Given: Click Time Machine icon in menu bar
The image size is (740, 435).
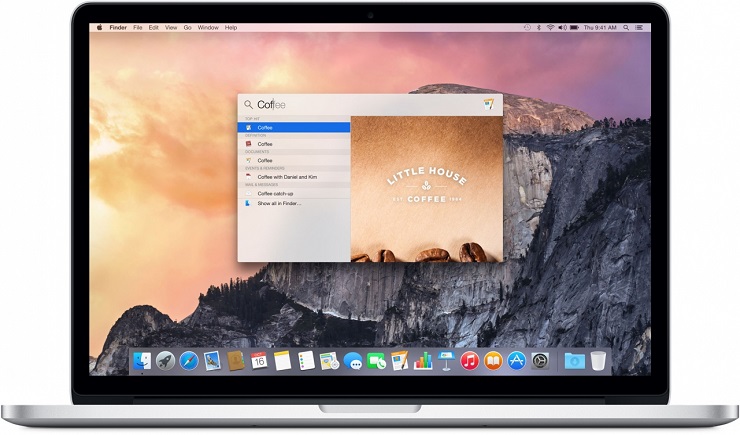Looking at the screenshot, I should coord(527,28).
